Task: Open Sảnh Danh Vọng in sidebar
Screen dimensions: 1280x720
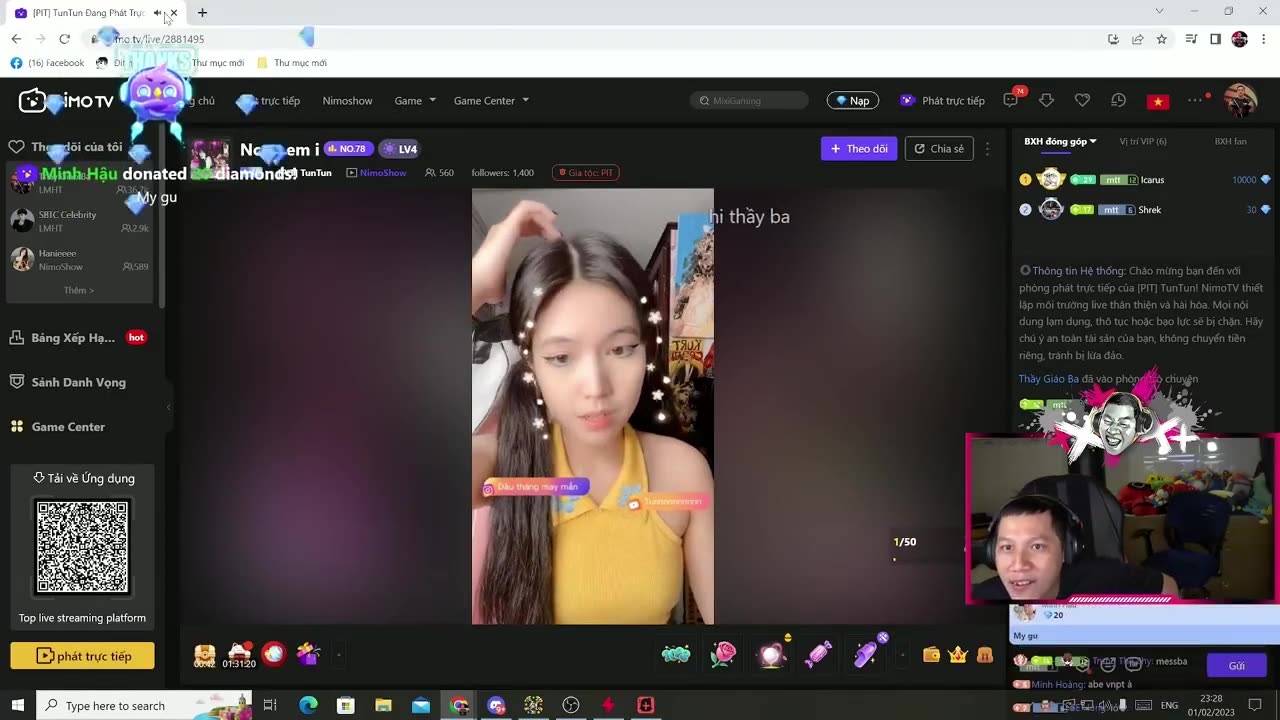Action: [x=68, y=382]
